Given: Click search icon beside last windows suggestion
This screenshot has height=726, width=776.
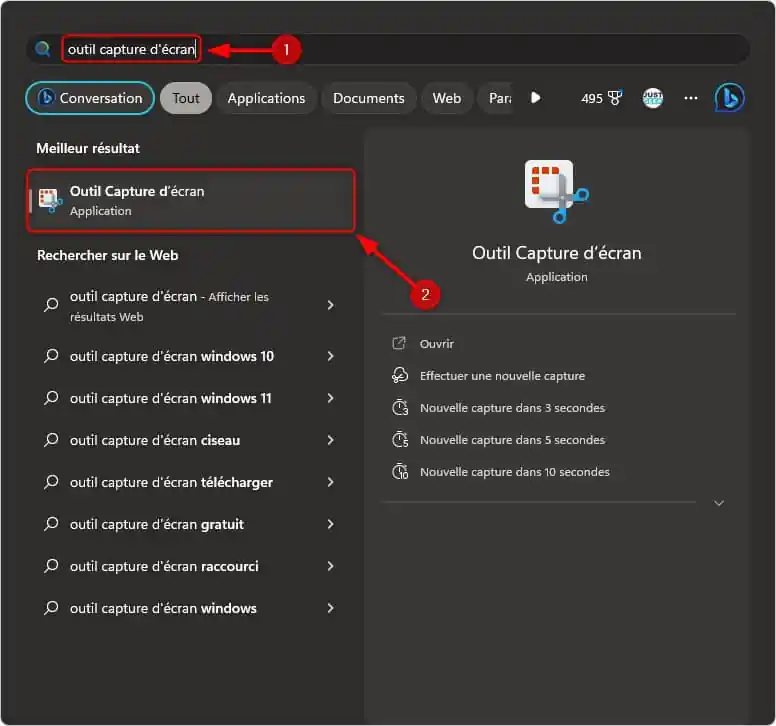Looking at the screenshot, I should tap(51, 608).
